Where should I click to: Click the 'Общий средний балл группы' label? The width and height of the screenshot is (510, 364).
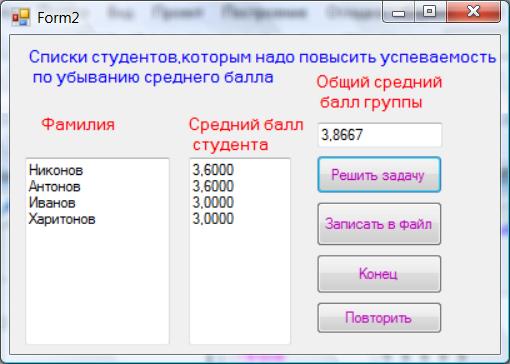pos(379,92)
